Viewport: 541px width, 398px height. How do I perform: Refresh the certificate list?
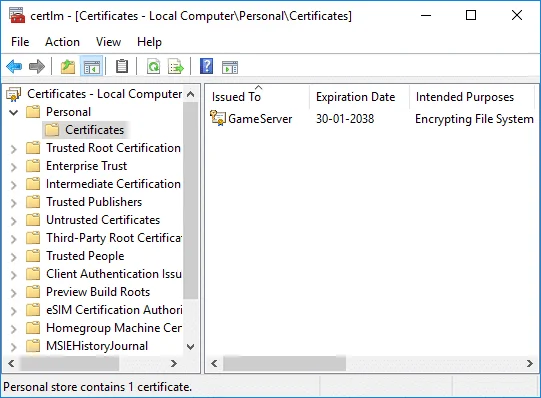(x=153, y=66)
